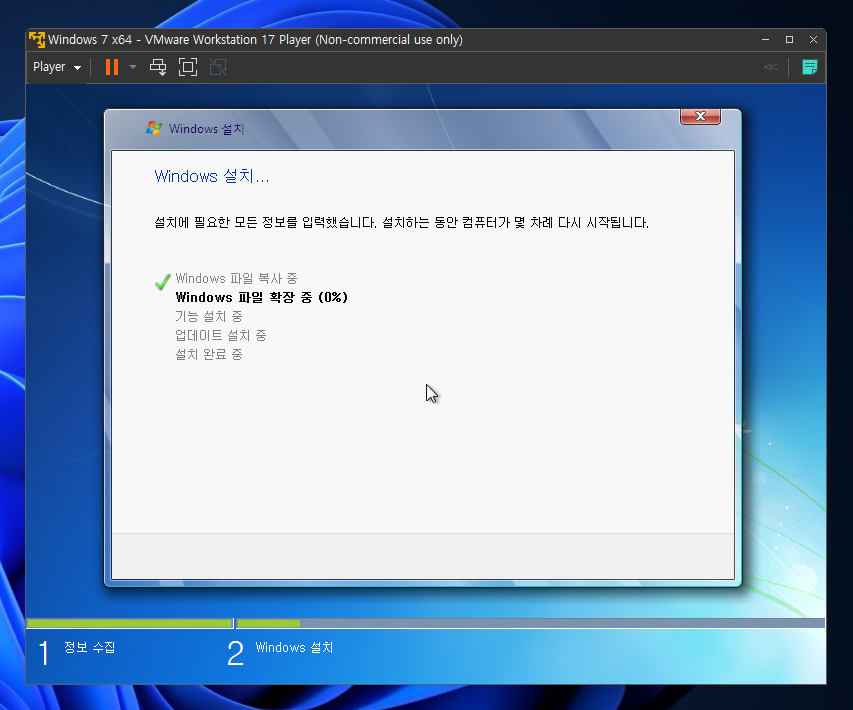This screenshot has width=853, height=710.
Task: Select 'Windows 파일 확장 중 (0%)' text
Action: point(261,298)
